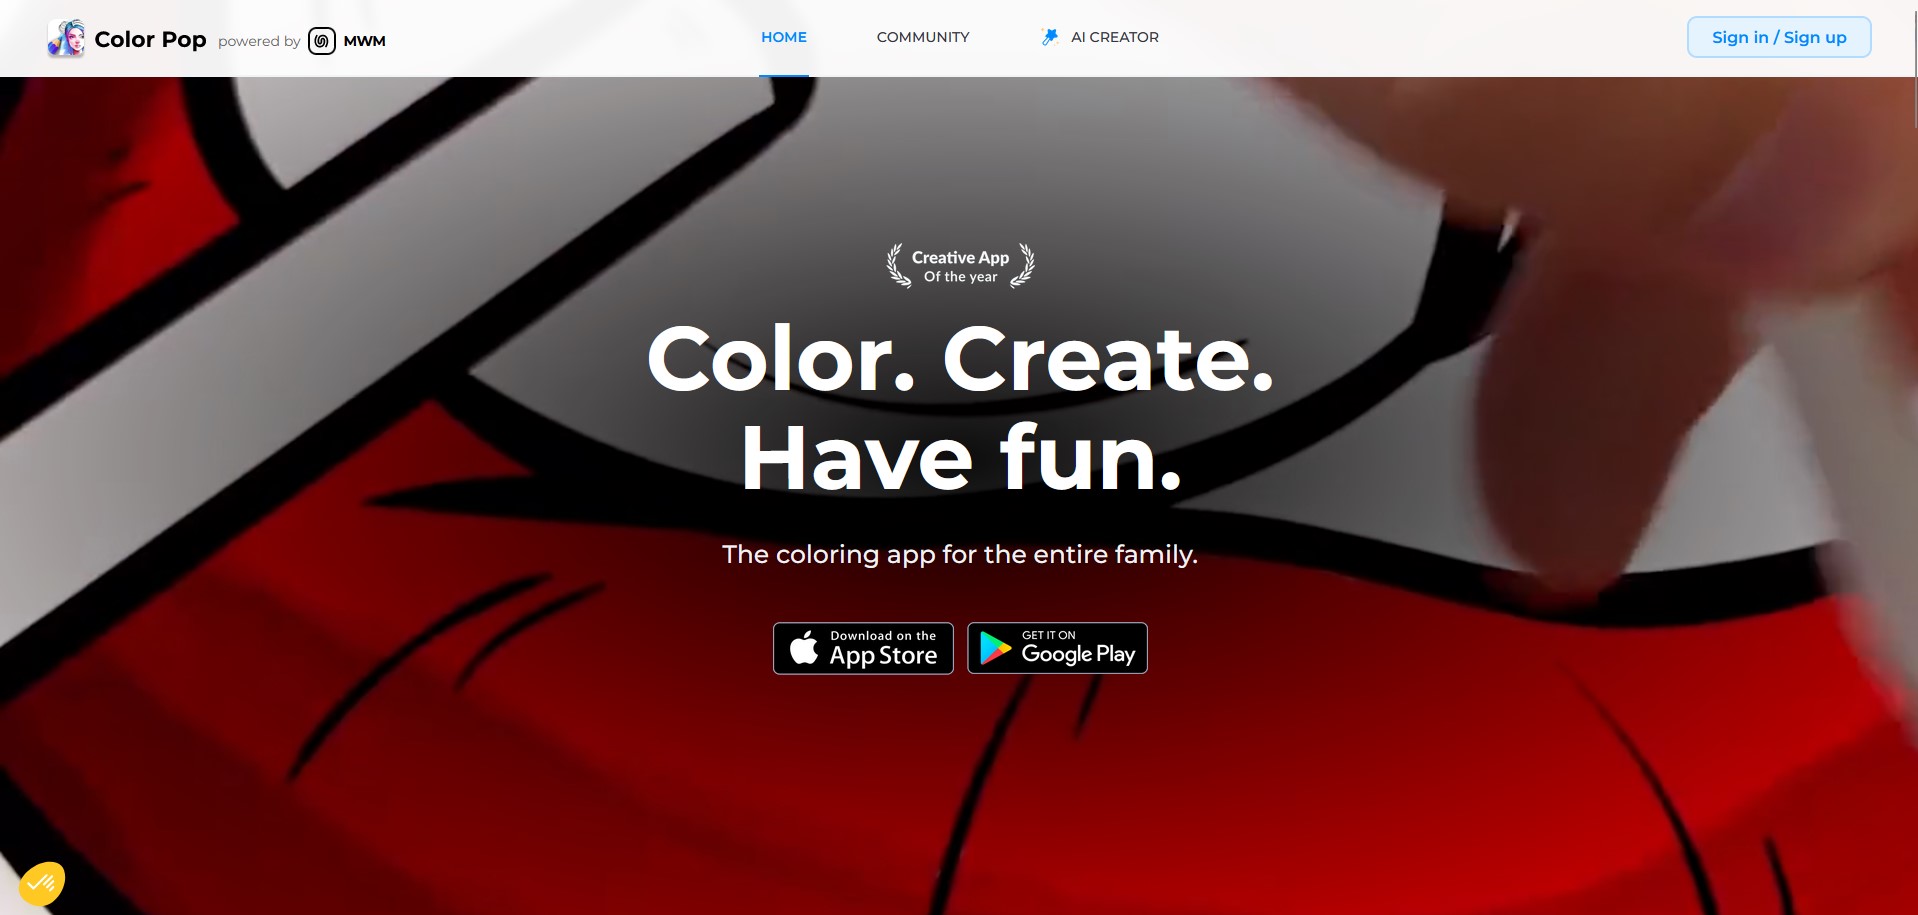
Task: Click the Color Pop brand name
Action: click(150, 39)
